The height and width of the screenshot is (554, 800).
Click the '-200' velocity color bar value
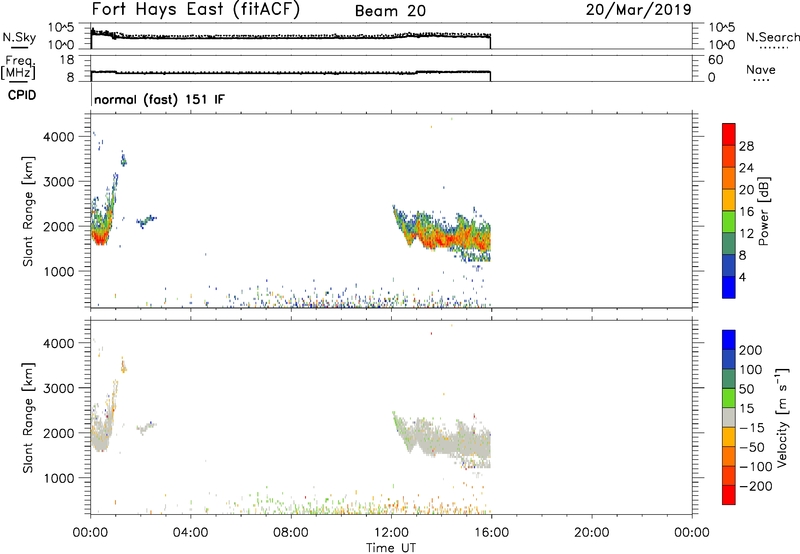tap(756, 486)
